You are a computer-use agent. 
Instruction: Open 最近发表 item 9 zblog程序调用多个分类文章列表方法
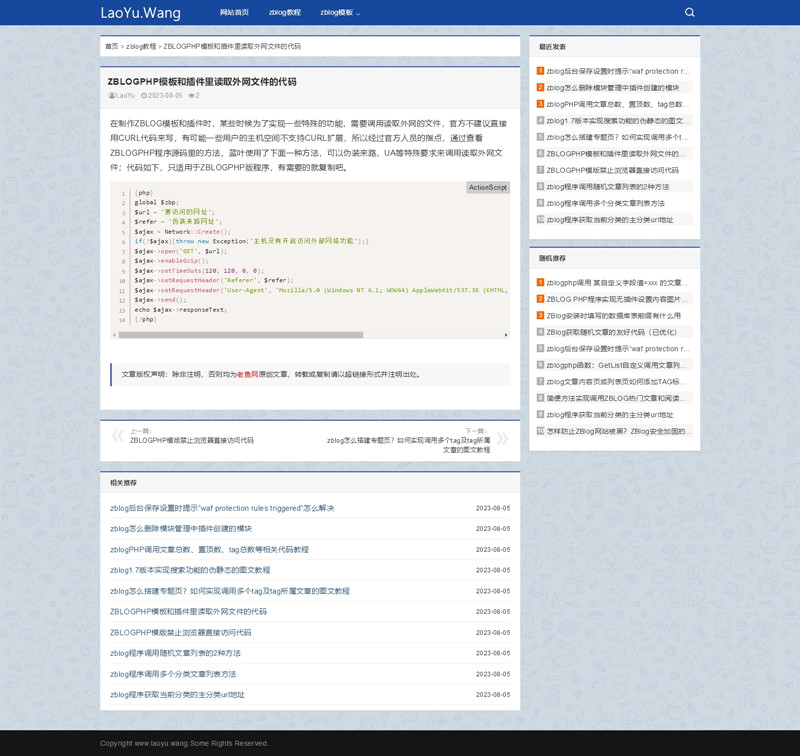pos(606,204)
